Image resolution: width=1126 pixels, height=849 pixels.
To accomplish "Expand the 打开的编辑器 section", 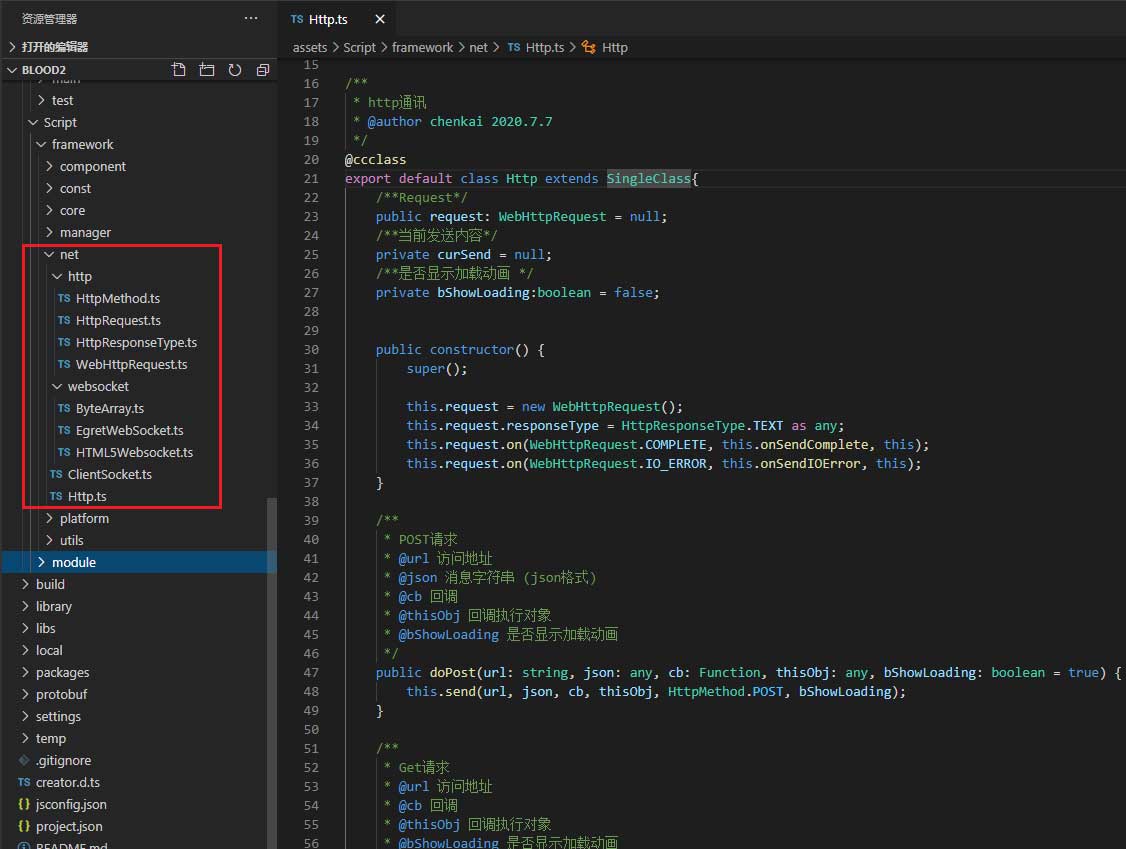I will (12, 47).
